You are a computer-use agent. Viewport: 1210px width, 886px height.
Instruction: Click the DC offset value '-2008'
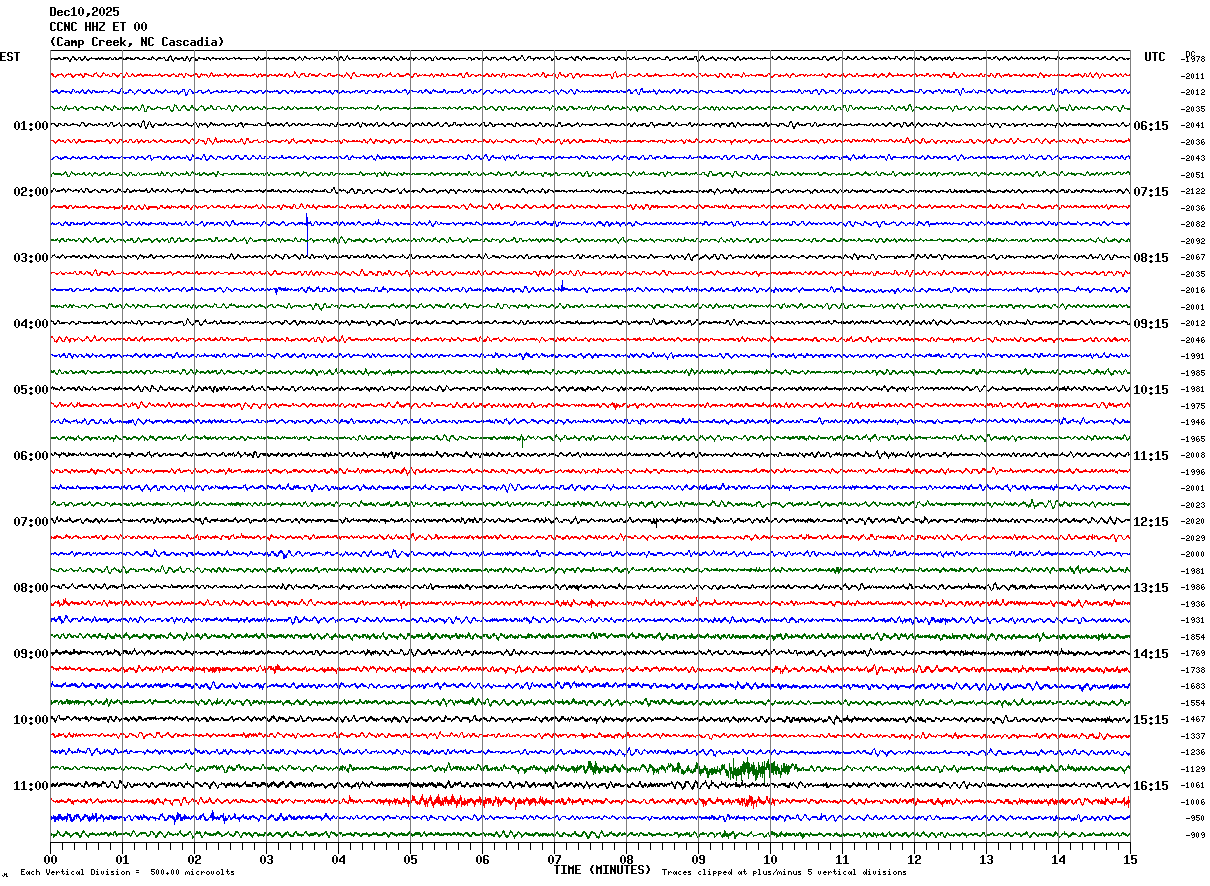click(x=1194, y=456)
